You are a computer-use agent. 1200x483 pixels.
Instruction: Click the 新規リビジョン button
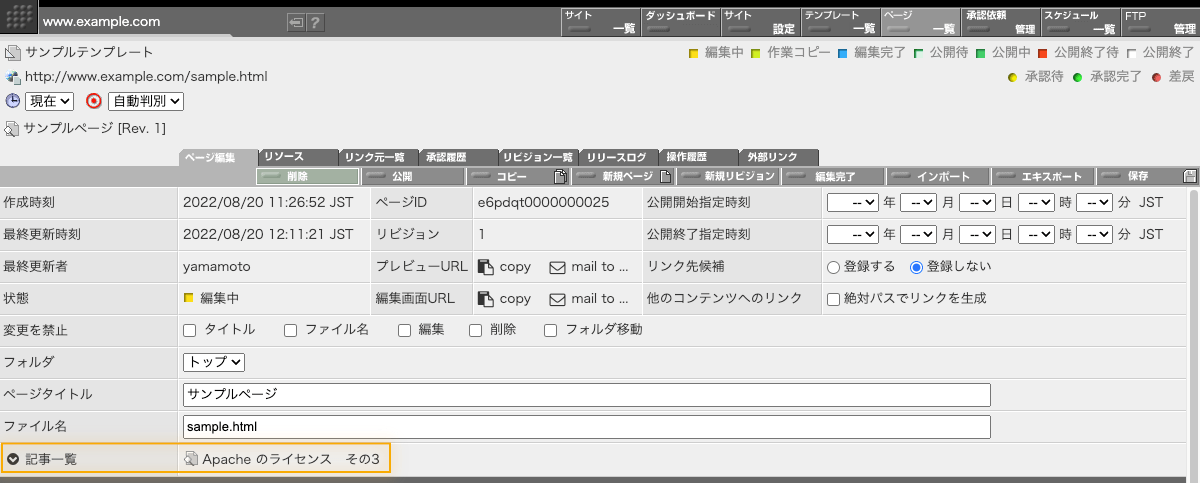click(x=728, y=176)
